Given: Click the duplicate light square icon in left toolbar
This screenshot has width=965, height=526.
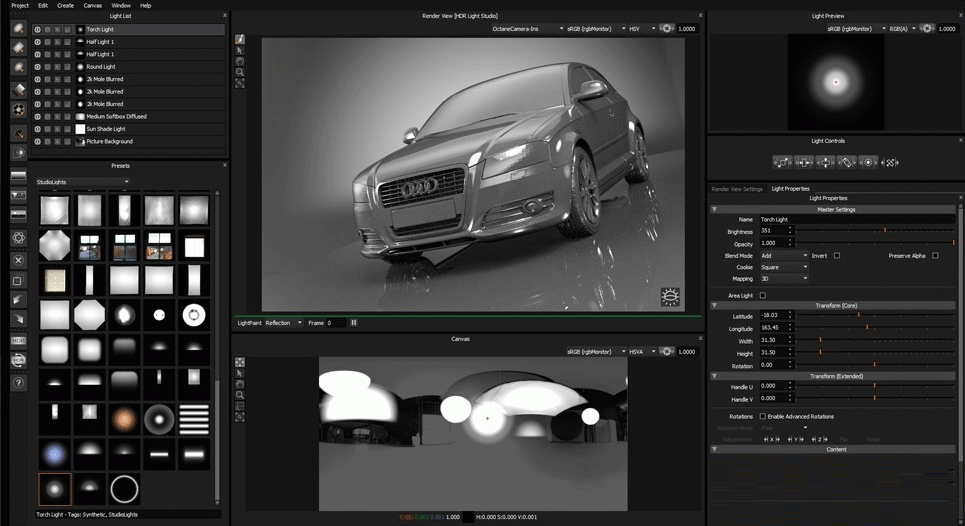Looking at the screenshot, I should pyautogui.click(x=18, y=281).
